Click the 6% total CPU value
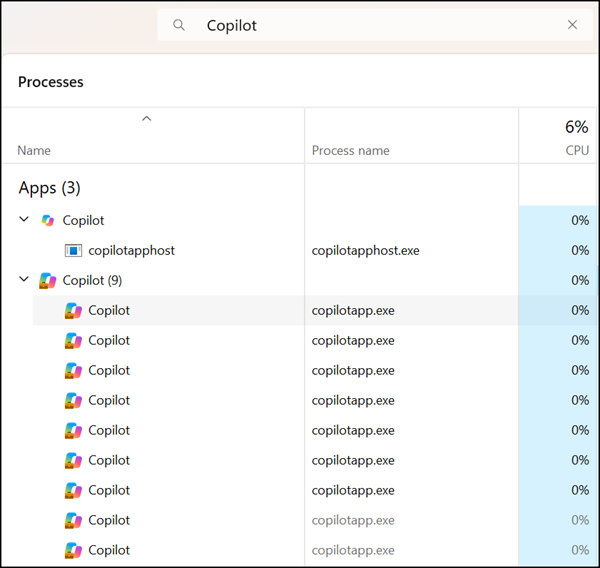 point(577,127)
